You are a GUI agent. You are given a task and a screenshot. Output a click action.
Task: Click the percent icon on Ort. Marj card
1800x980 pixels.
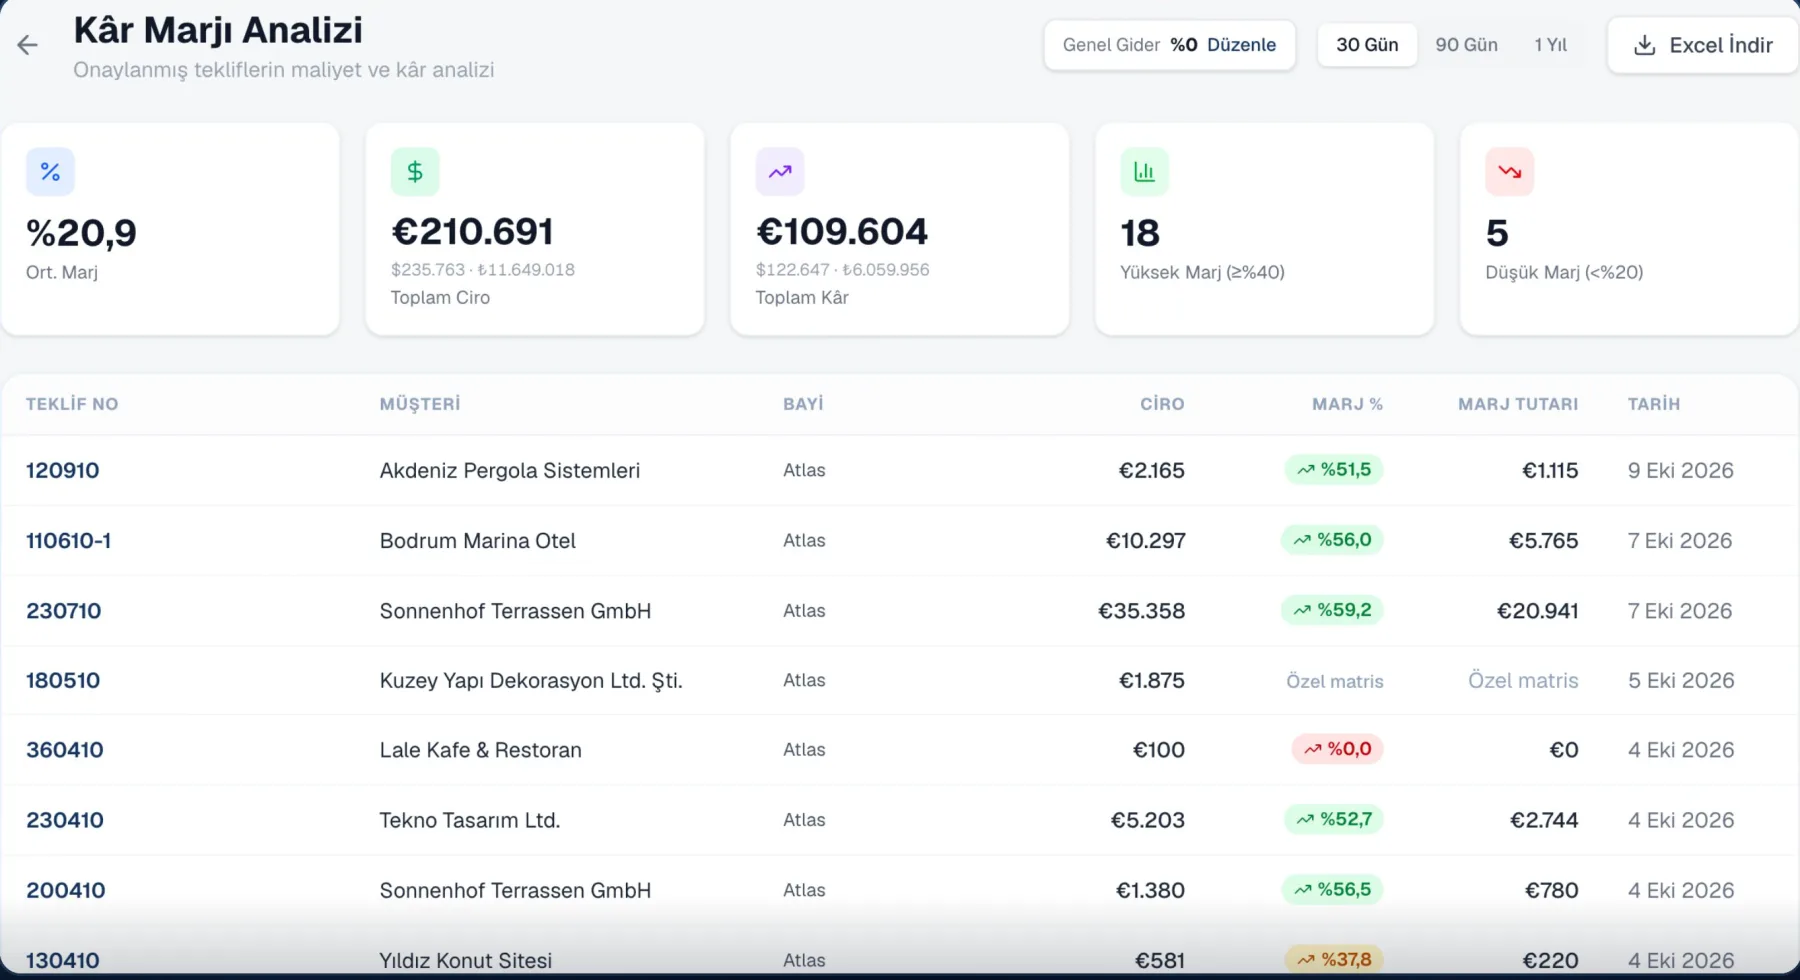[50, 172]
